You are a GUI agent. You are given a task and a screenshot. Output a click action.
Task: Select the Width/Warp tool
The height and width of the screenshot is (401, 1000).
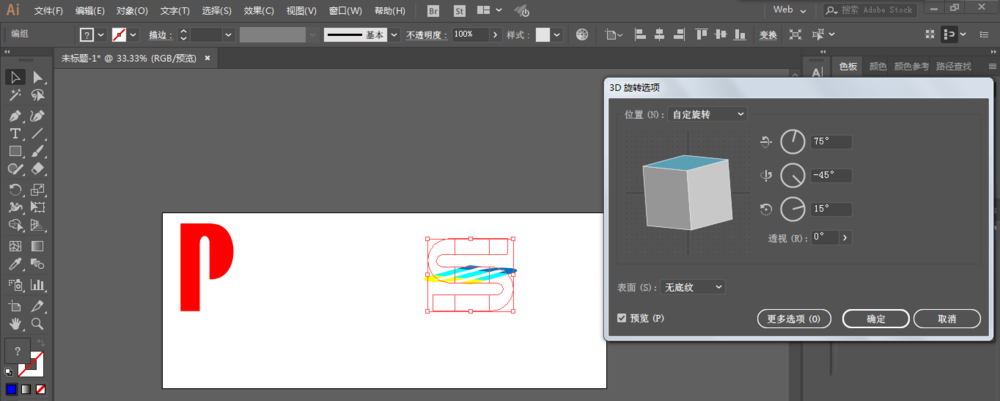[15, 207]
